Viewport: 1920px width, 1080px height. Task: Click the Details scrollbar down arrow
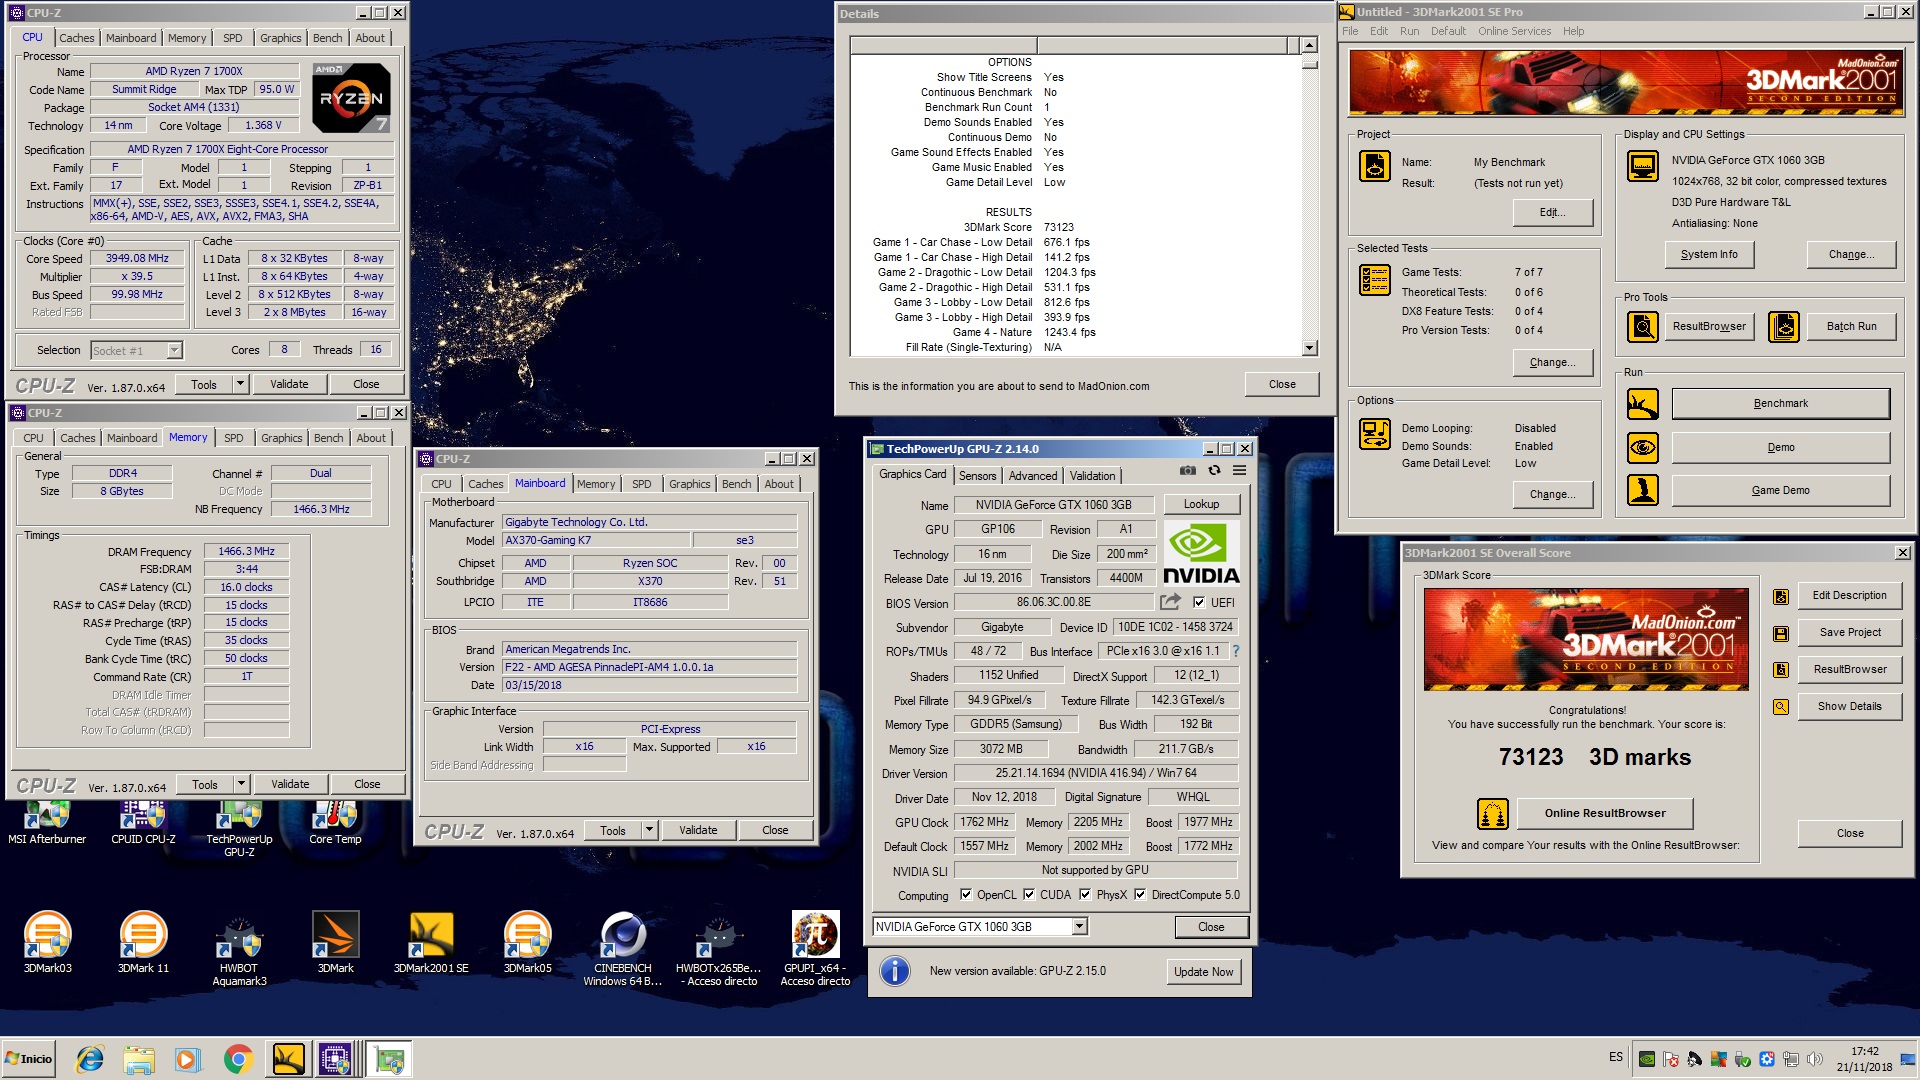tap(1309, 348)
